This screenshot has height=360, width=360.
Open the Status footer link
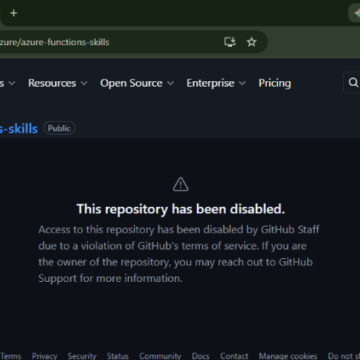point(118,356)
